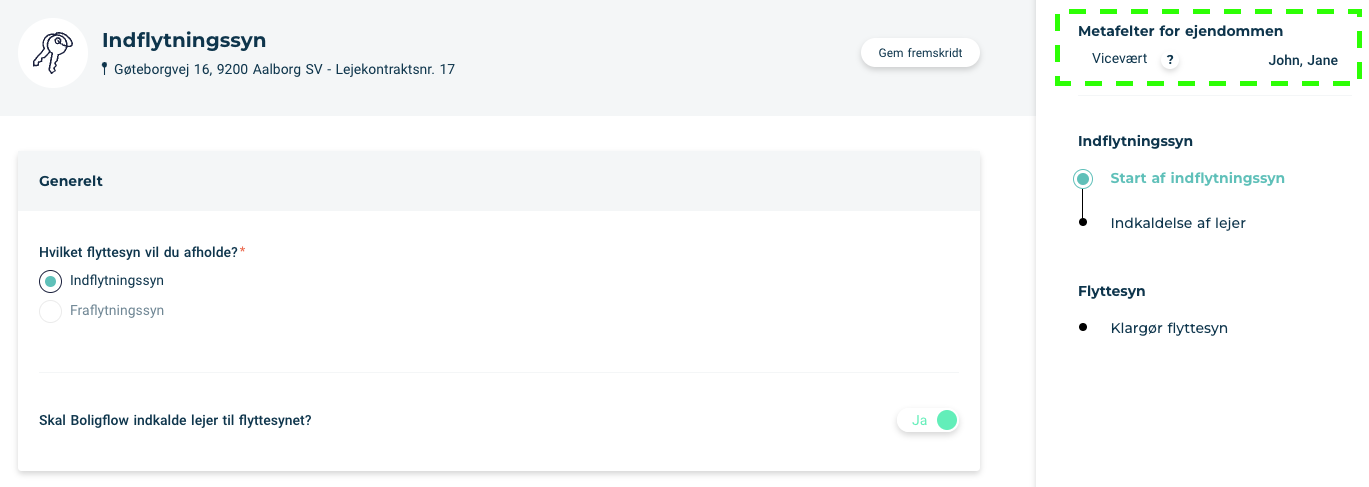Click the location pin icon before Gøteborgvej address
This screenshot has height=487, width=1369.
pyautogui.click(x=104, y=69)
